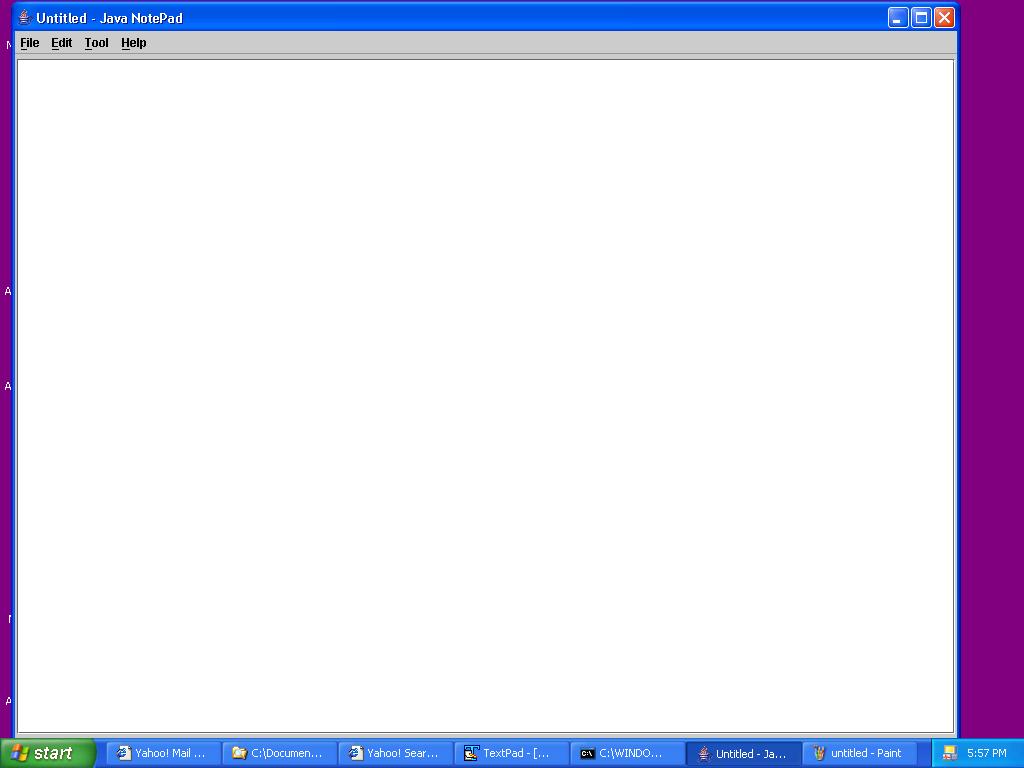Click the system tray network icon
This screenshot has width=1024, height=768.
950,754
